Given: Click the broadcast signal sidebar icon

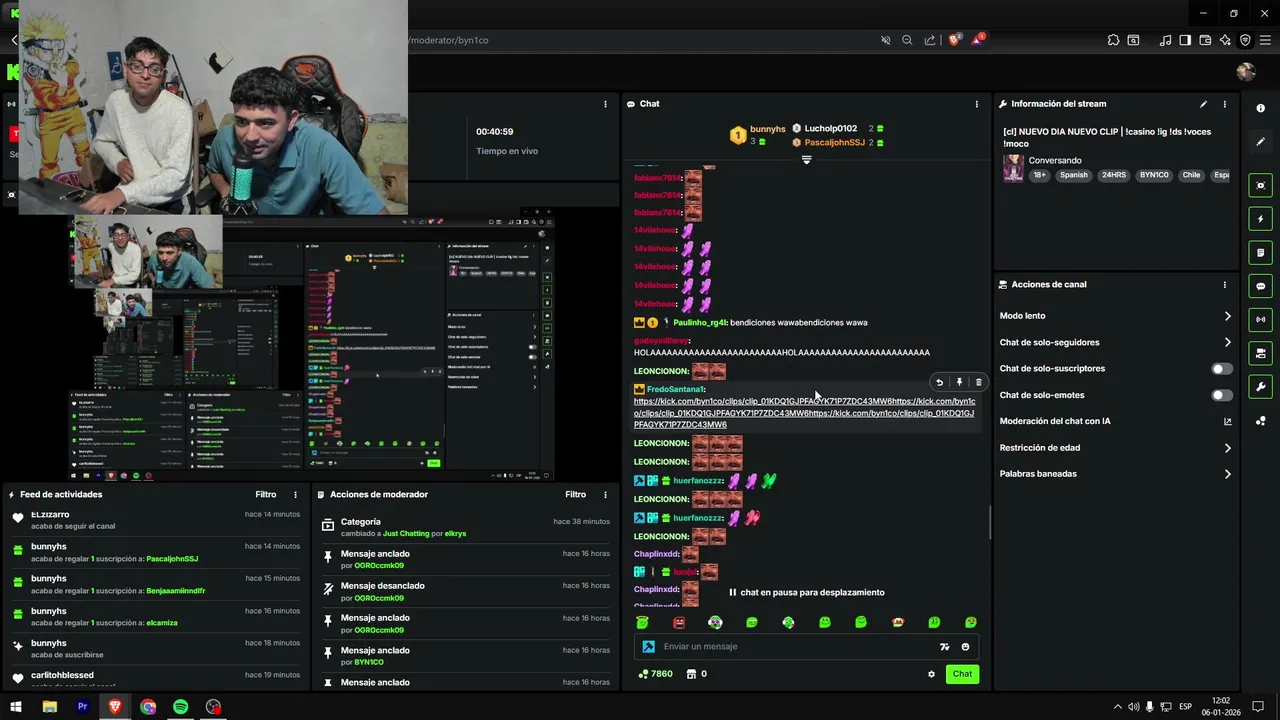Looking at the screenshot, I should (x=1260, y=320).
